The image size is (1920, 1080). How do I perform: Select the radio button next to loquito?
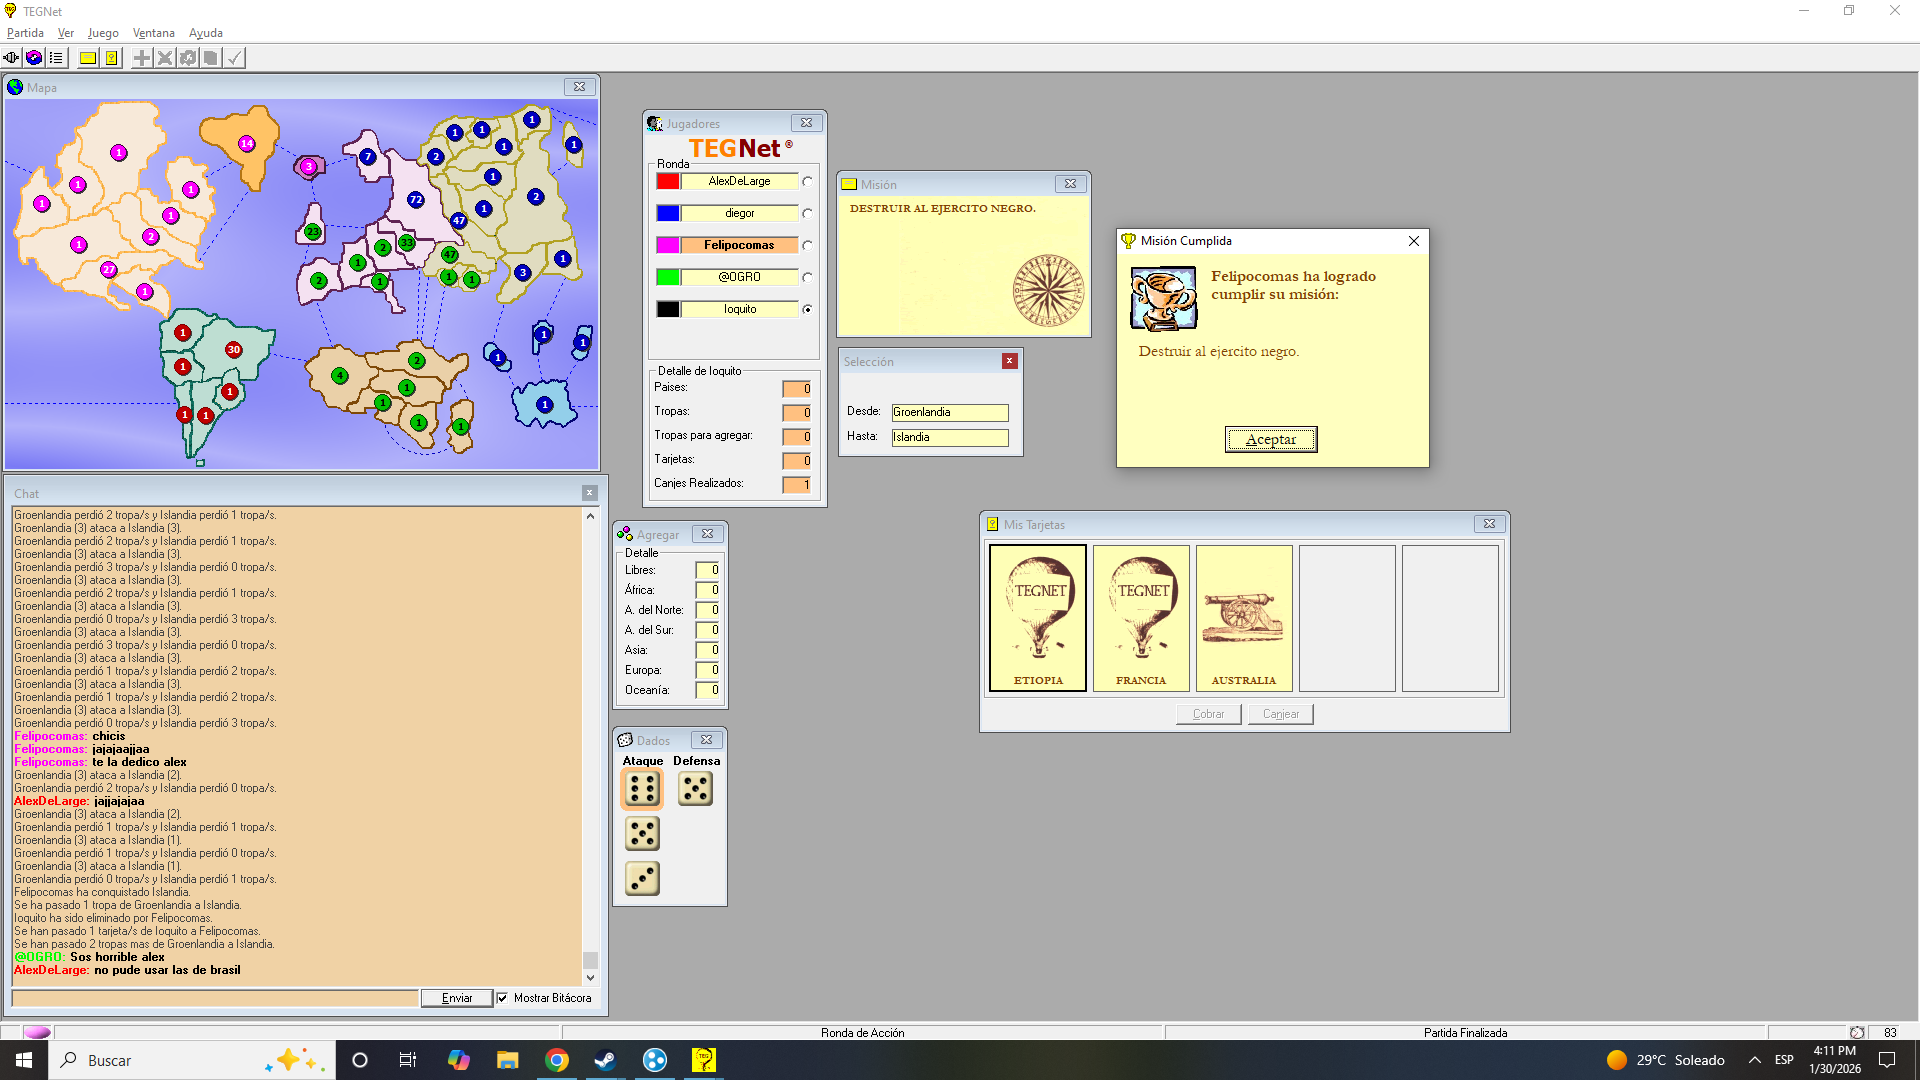pyautogui.click(x=807, y=309)
